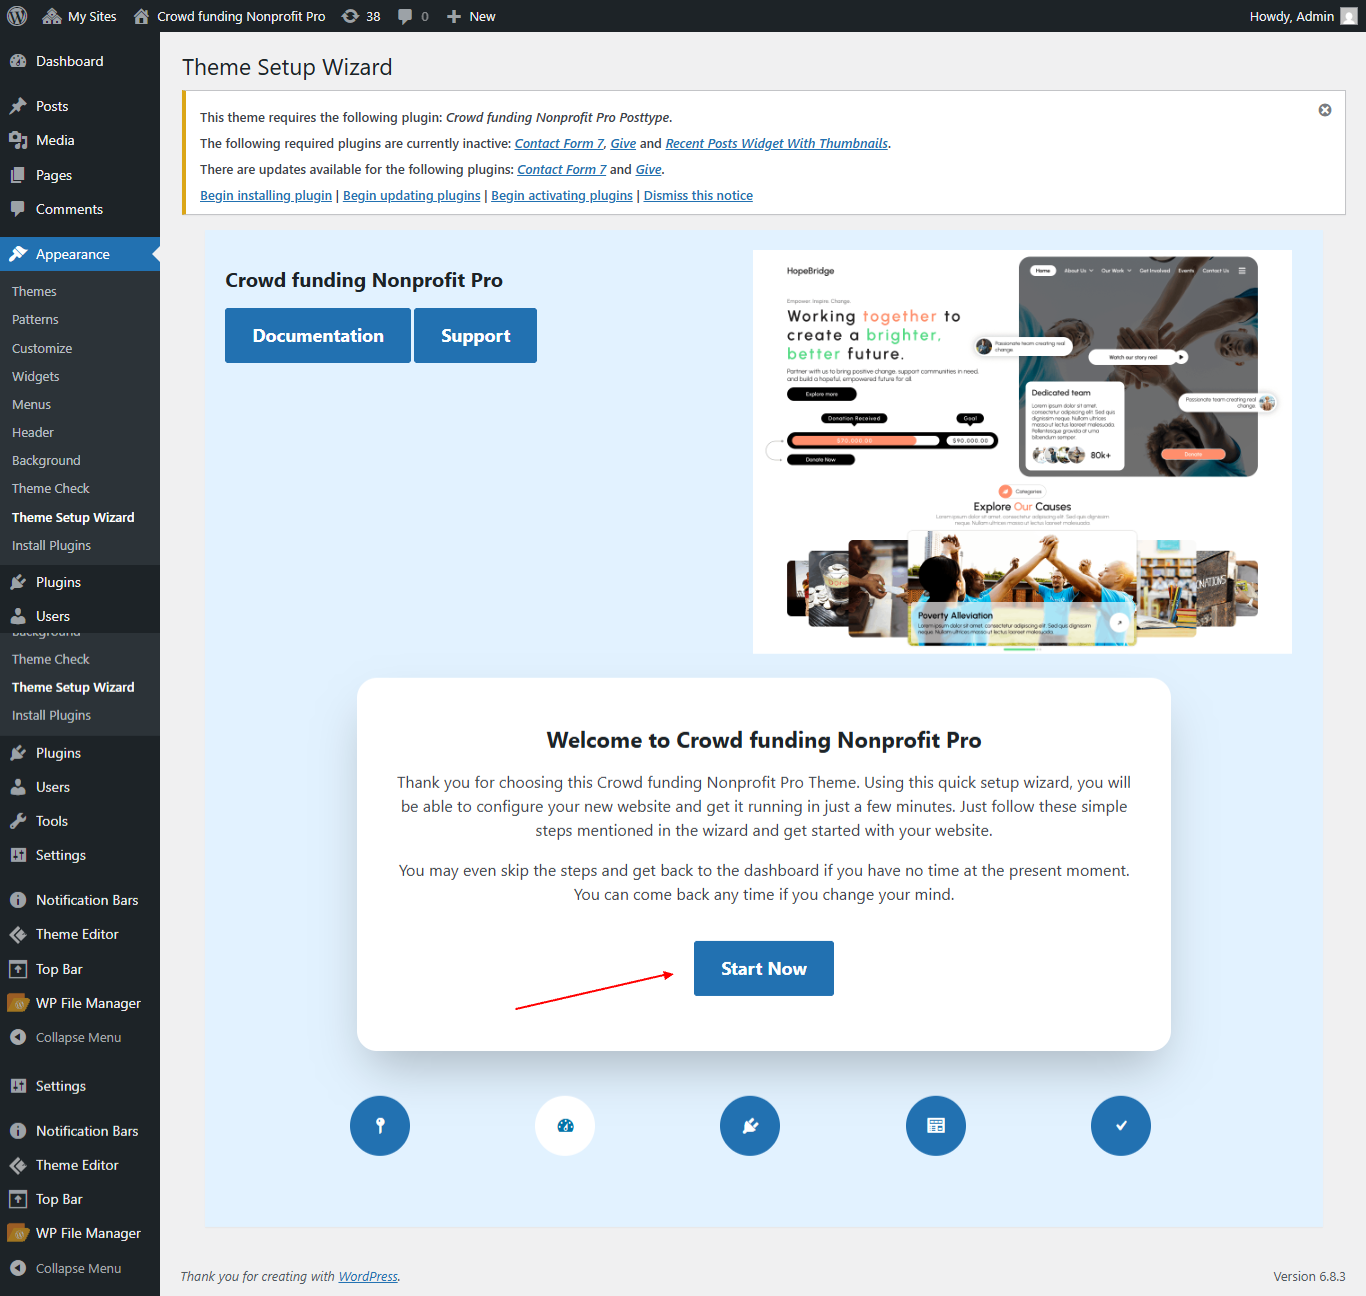This screenshot has height=1296, width=1366.
Task: Click the WordPress logo in the admin bar
Action: 17,16
